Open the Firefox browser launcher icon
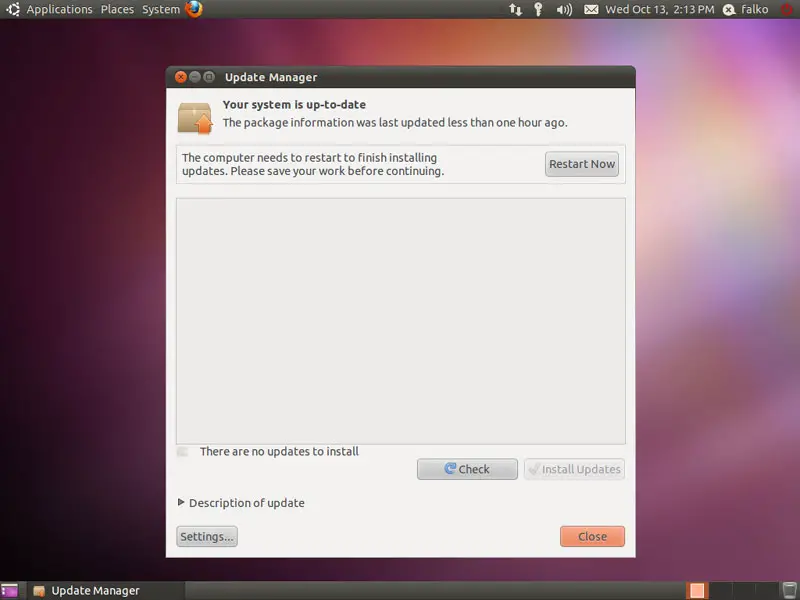 coord(194,9)
